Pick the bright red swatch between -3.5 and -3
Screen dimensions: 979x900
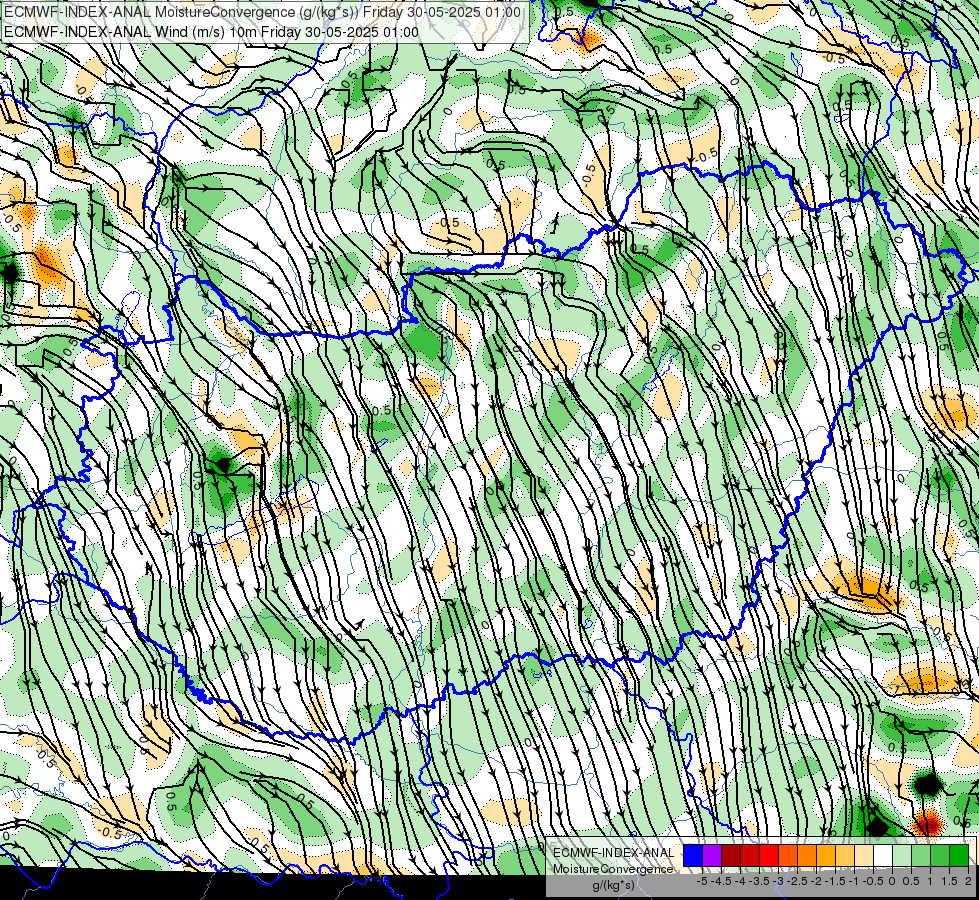(x=769, y=855)
